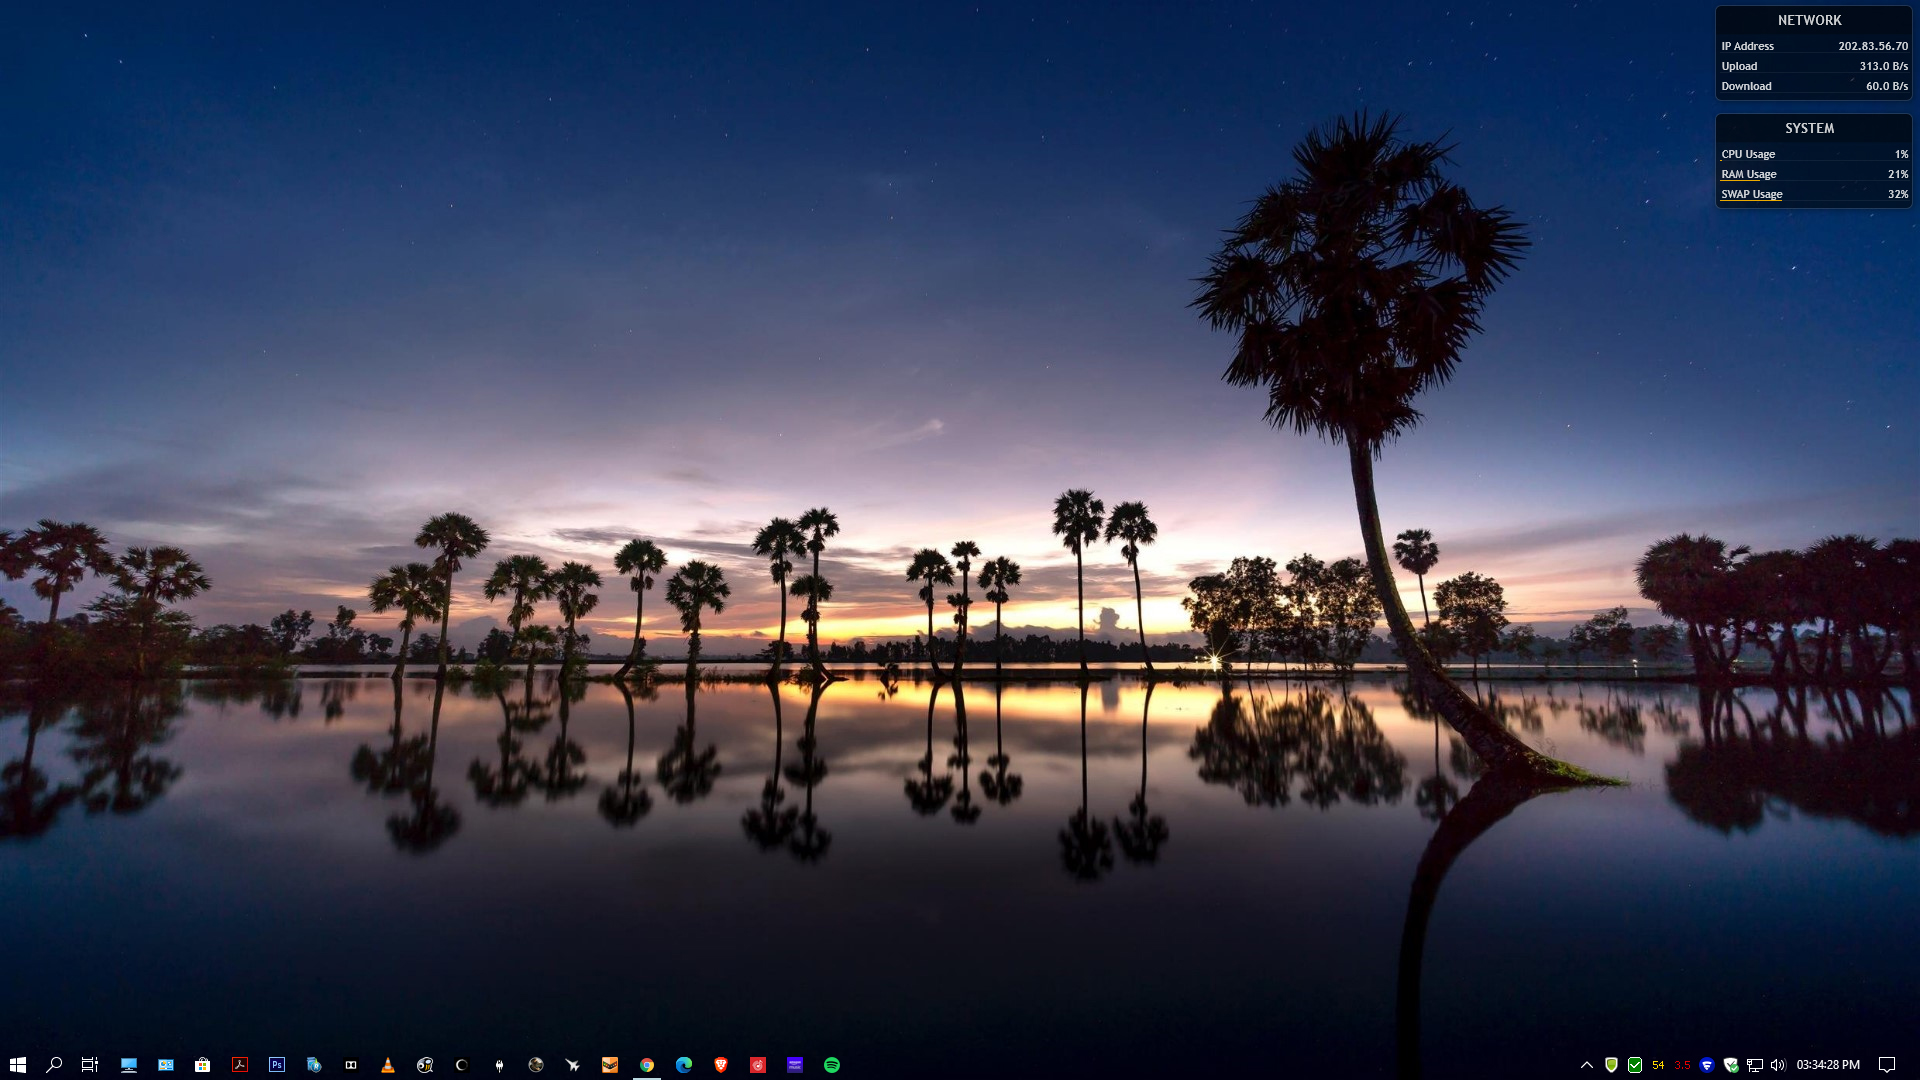Click the green checkmark tray icon
Image resolution: width=1920 pixels, height=1080 pixels.
1635,1065
